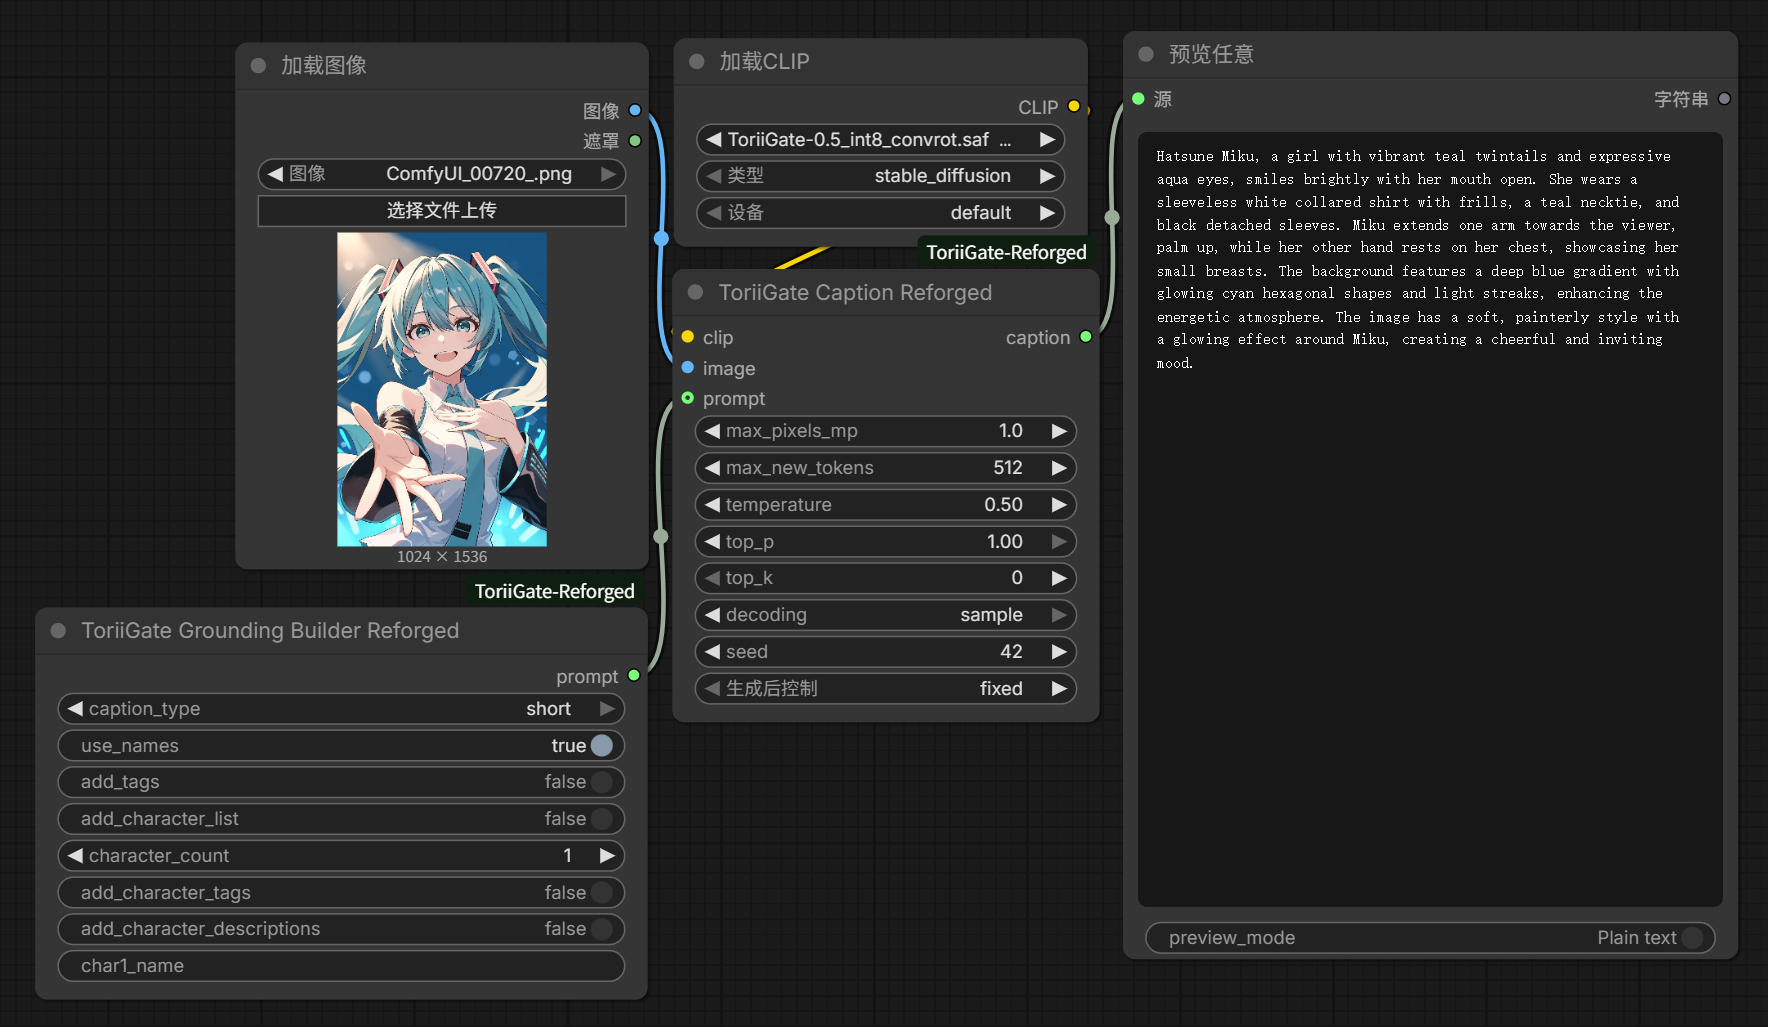Click the 1024 × 1536 image size label
The height and width of the screenshot is (1027, 1768).
click(441, 557)
